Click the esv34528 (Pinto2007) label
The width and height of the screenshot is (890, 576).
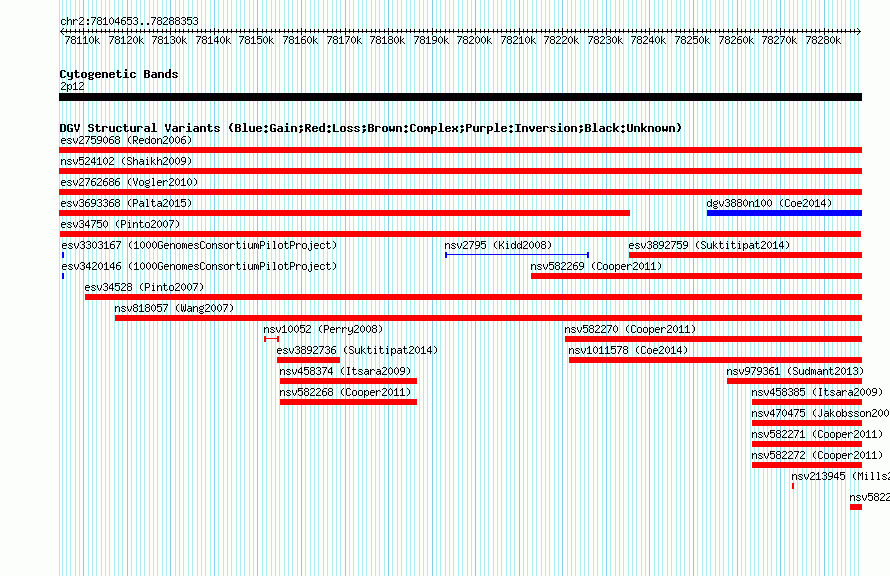pyautogui.click(x=144, y=287)
